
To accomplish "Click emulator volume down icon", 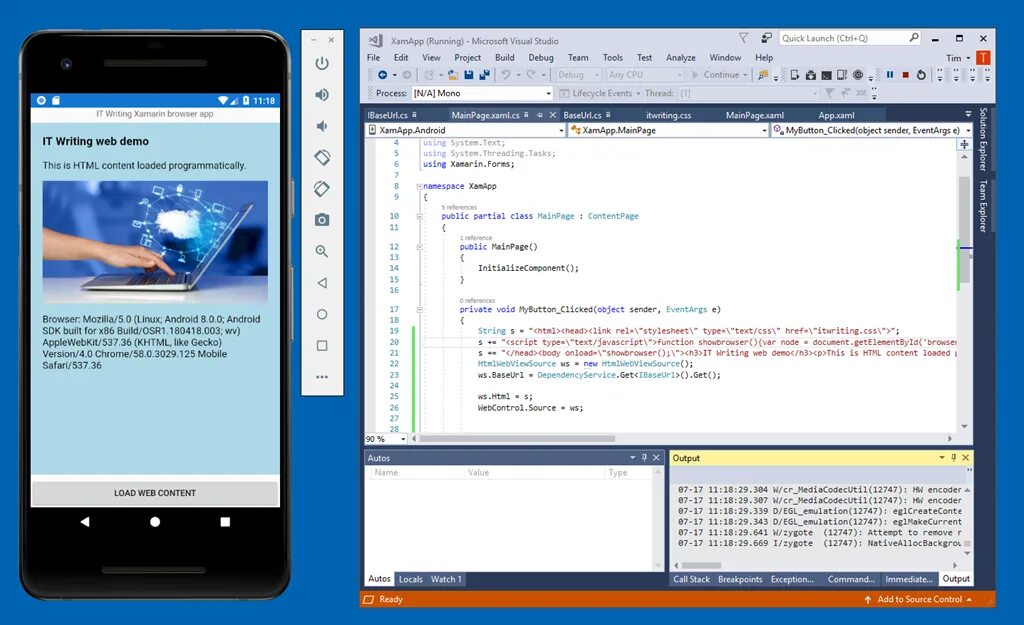I will coord(322,126).
